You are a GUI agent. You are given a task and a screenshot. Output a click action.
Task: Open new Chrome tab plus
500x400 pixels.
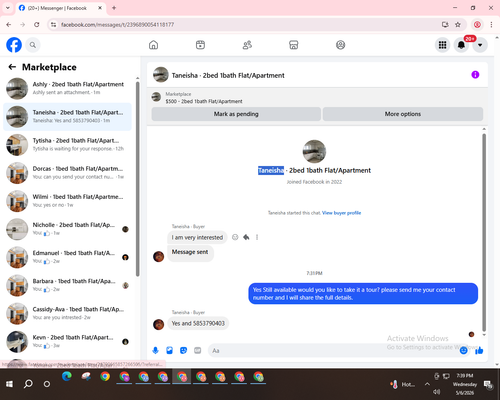[114, 8]
